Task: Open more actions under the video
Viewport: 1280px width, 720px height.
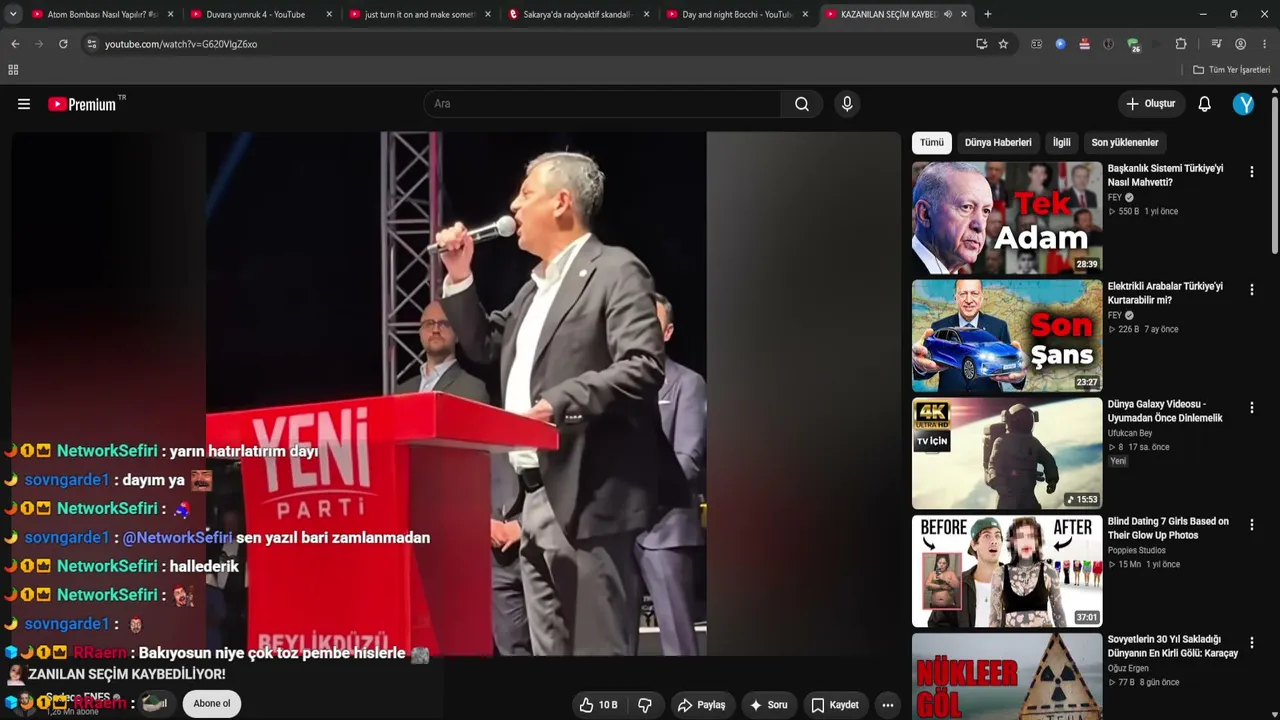Action: 887,705
